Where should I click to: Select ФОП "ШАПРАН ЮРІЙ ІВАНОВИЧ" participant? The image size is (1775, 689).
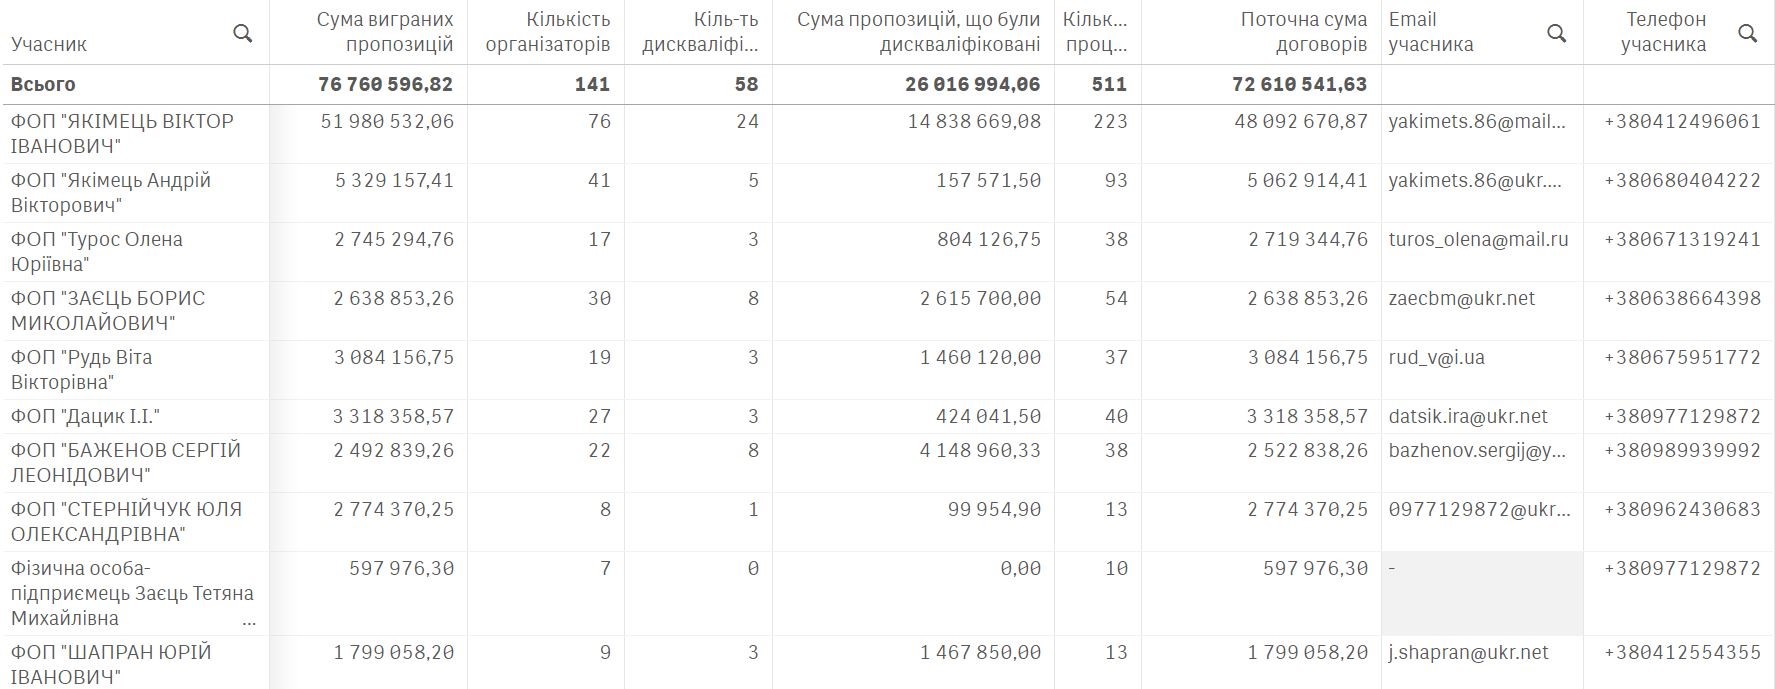coord(111,664)
